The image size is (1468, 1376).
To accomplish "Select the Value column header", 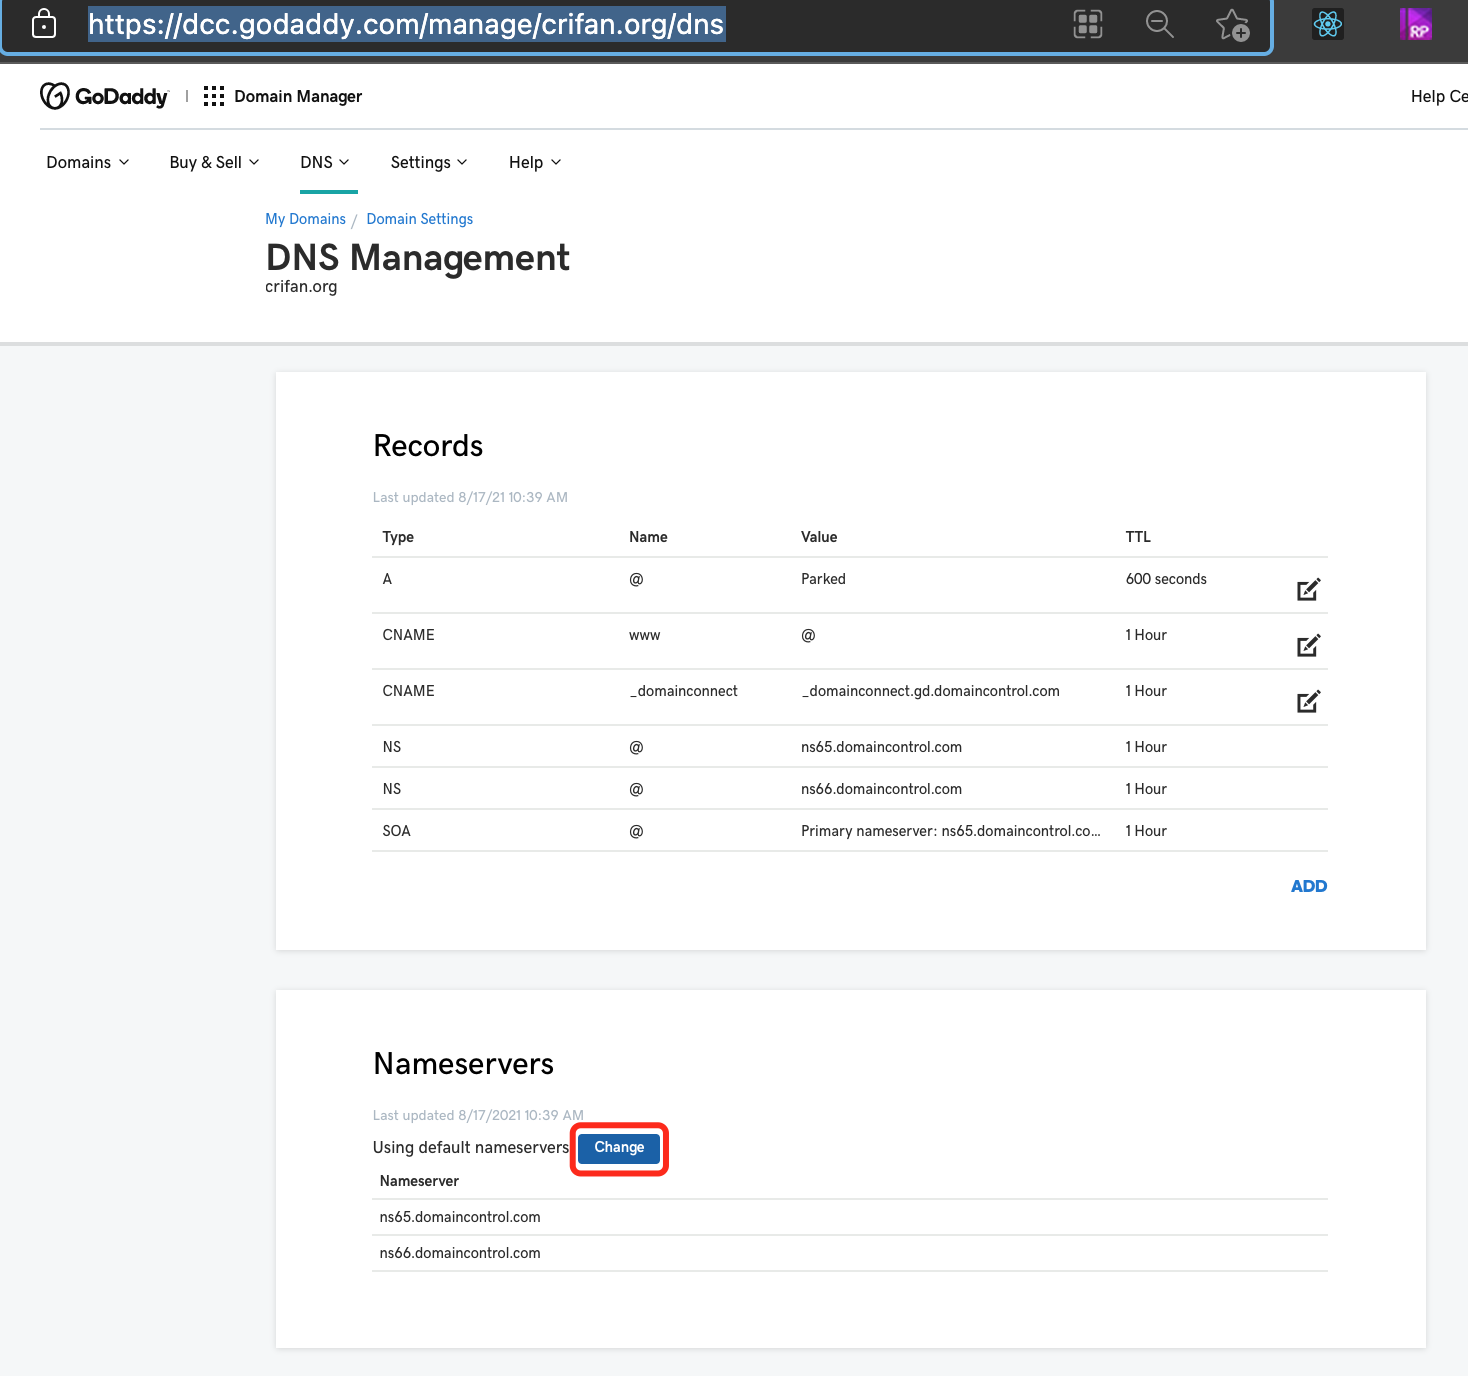I will 819,537.
